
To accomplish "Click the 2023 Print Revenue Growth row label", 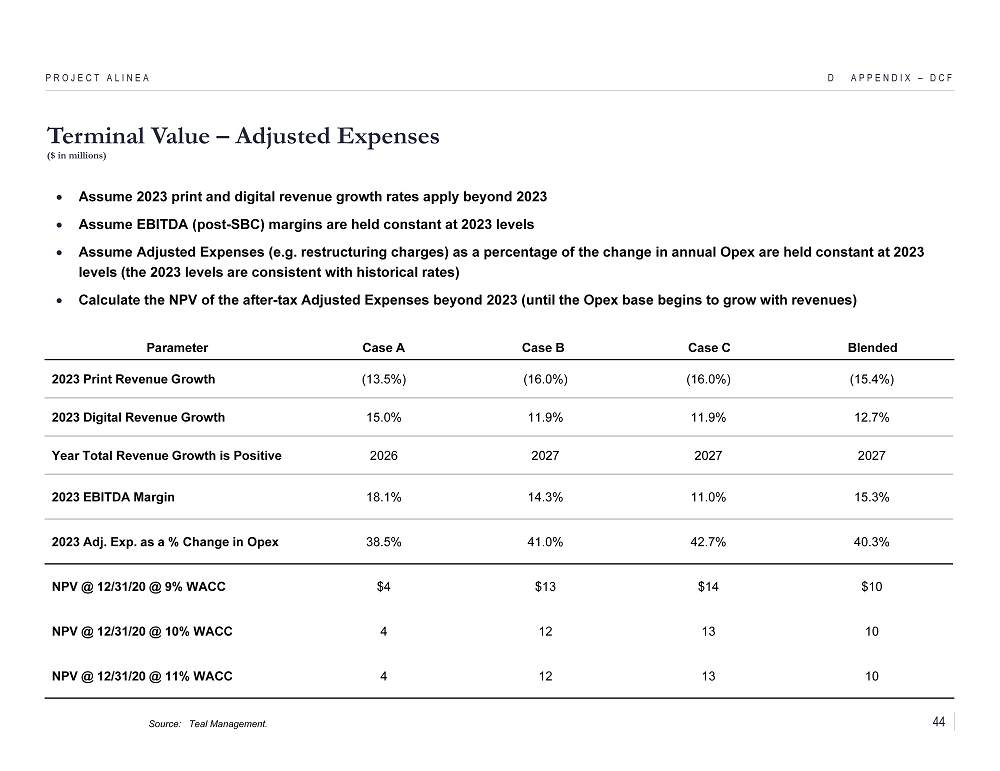I will (x=133, y=379).
